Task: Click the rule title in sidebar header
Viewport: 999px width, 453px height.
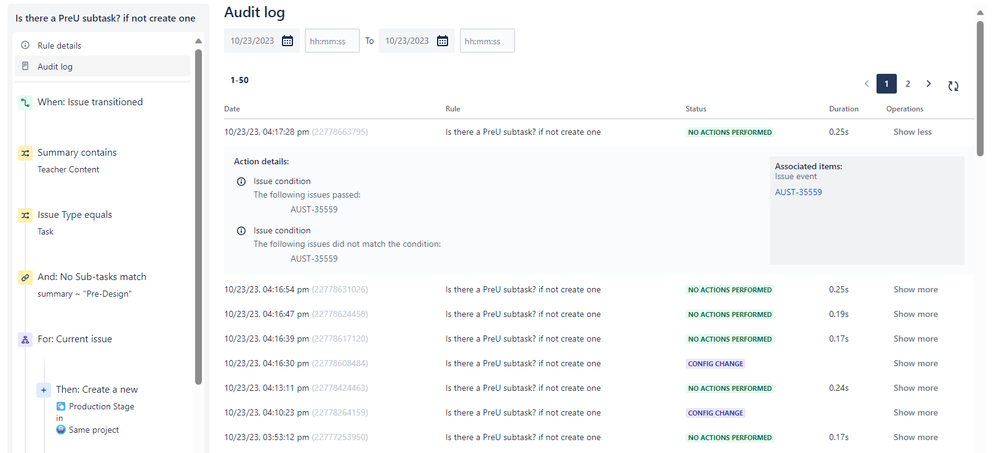Action: pos(105,18)
